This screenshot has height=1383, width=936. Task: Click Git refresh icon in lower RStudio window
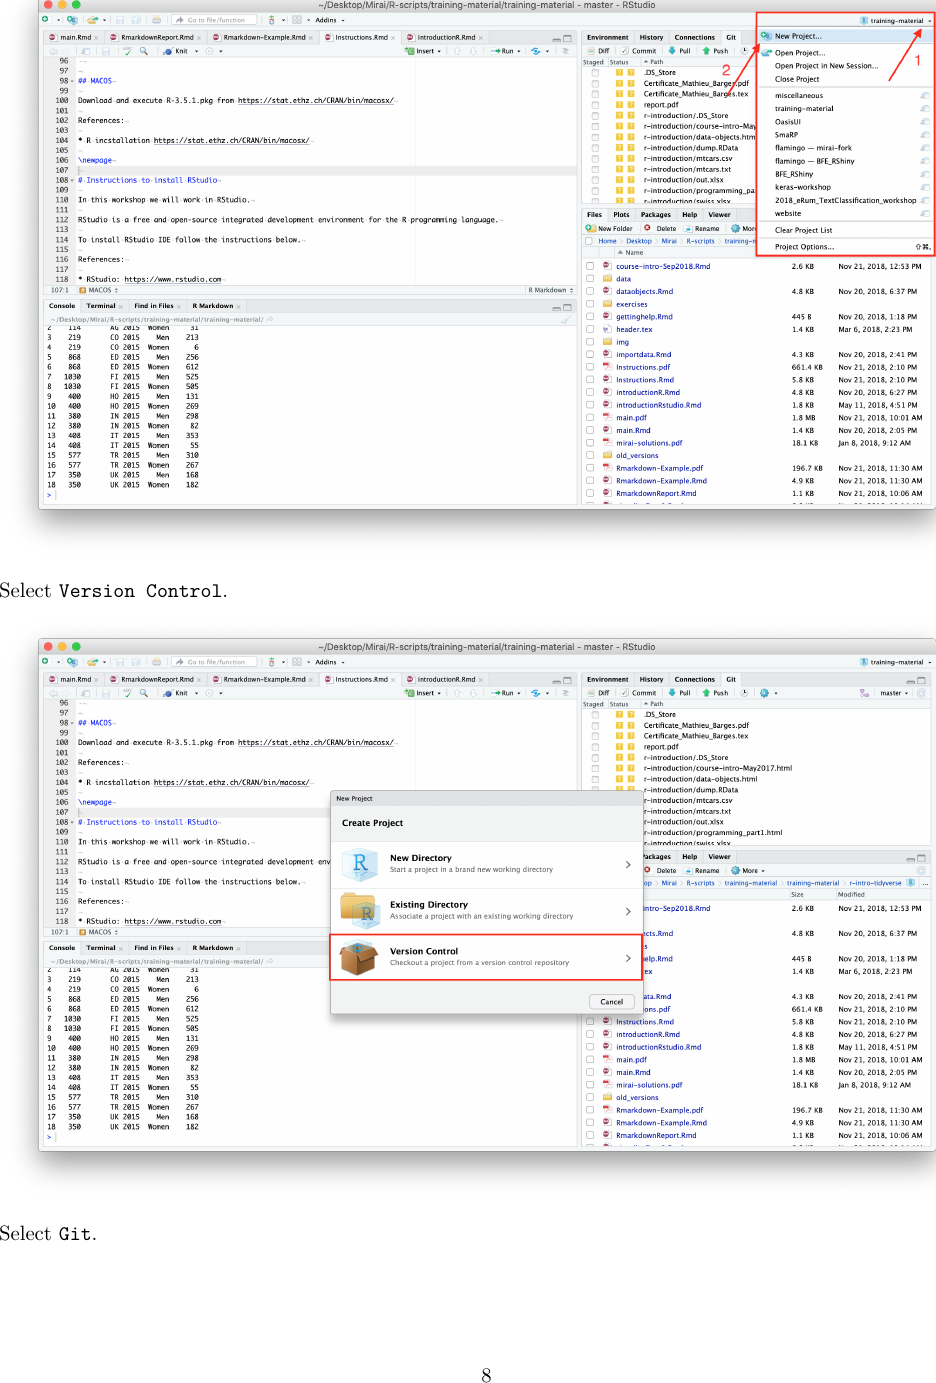coord(922,692)
